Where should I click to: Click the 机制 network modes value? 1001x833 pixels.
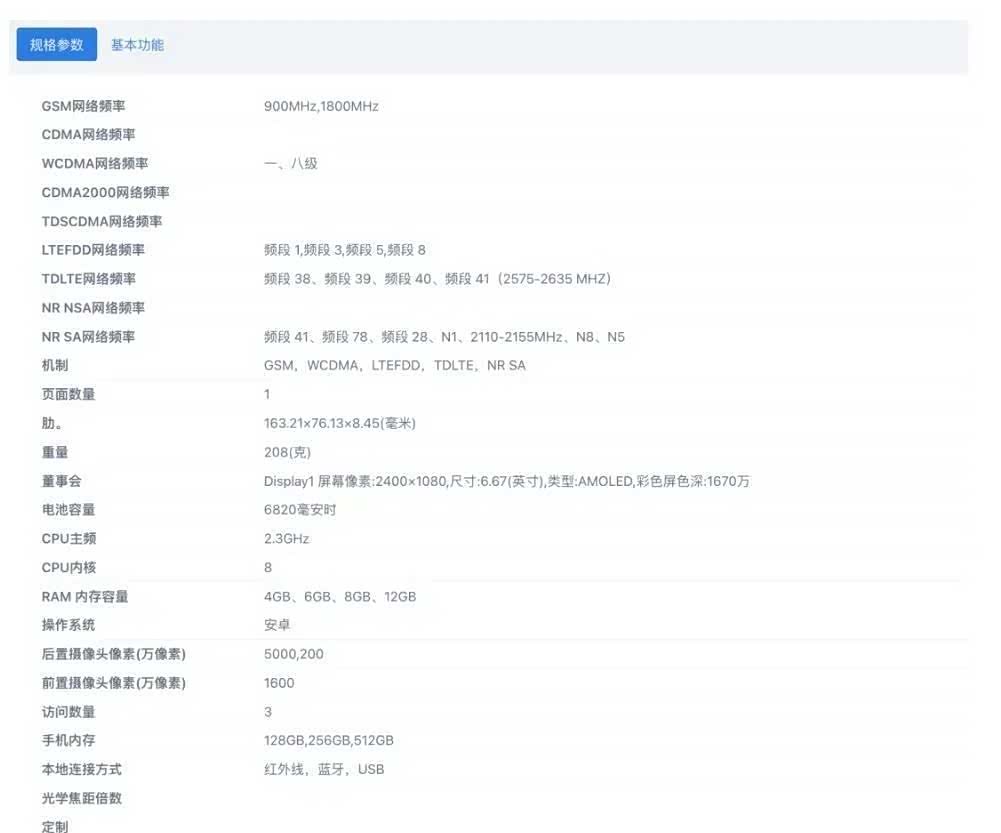point(394,366)
